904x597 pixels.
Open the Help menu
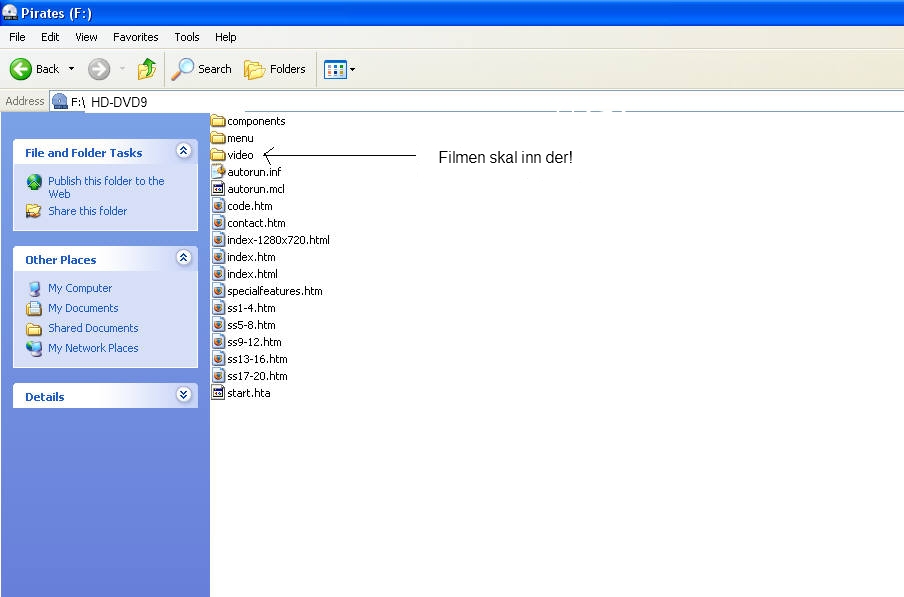click(x=225, y=37)
